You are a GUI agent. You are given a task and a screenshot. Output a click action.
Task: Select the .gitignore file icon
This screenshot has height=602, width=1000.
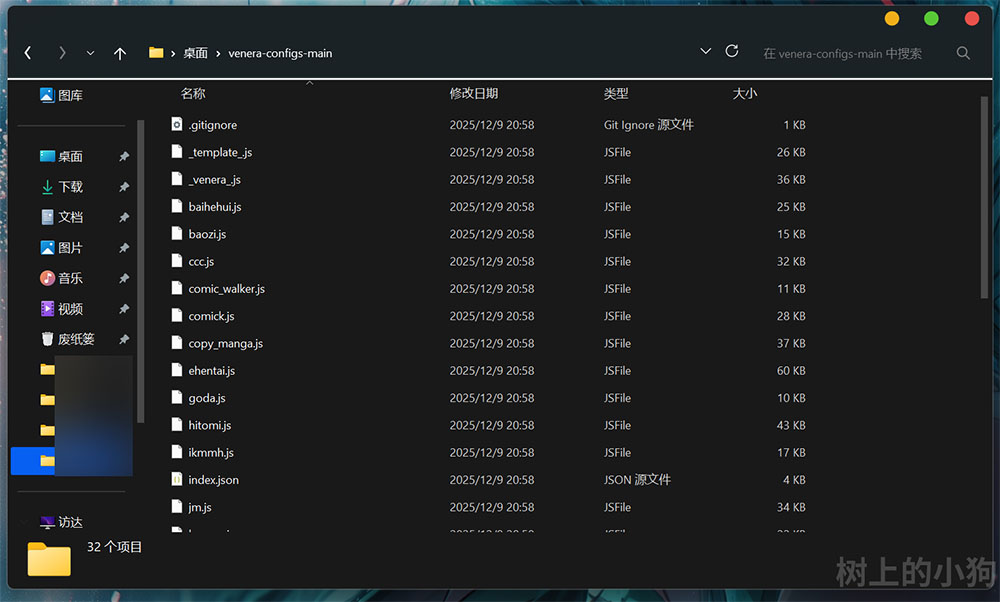pyautogui.click(x=177, y=125)
